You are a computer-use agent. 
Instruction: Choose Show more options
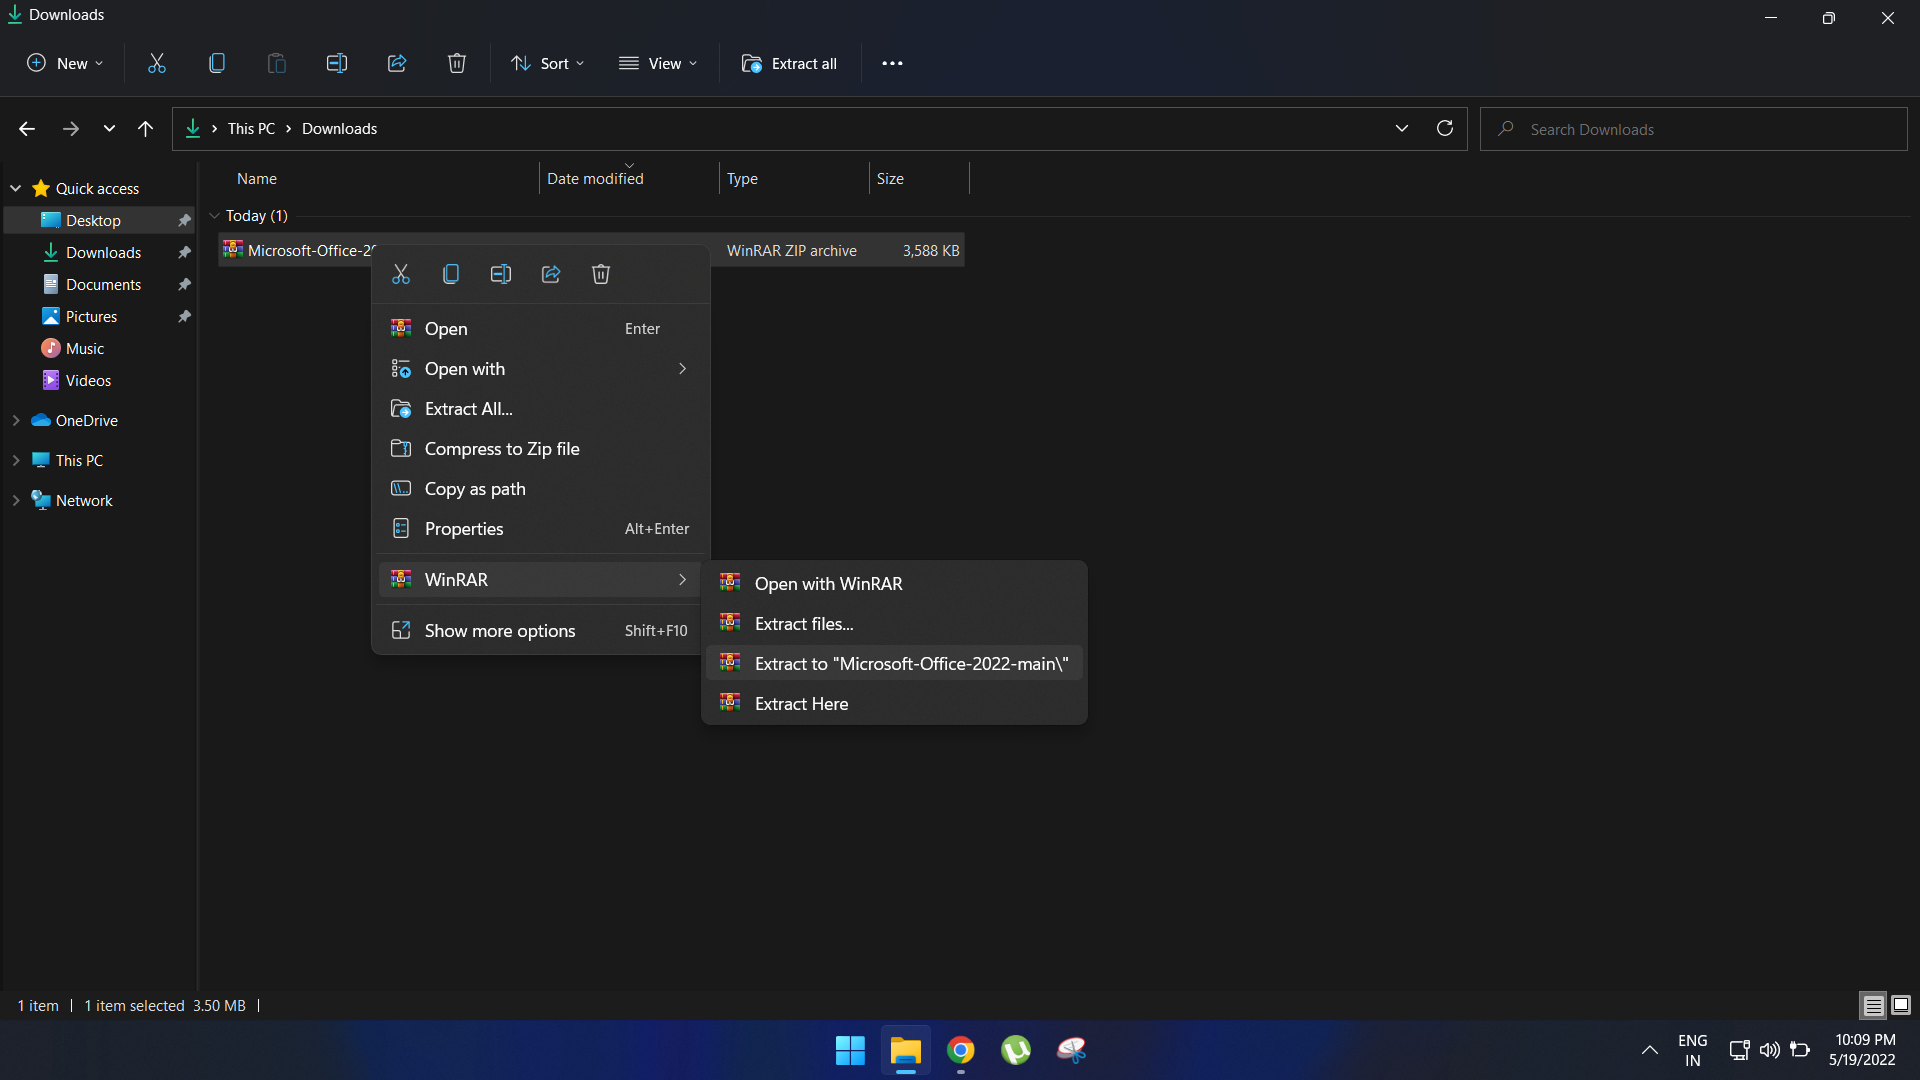point(540,631)
